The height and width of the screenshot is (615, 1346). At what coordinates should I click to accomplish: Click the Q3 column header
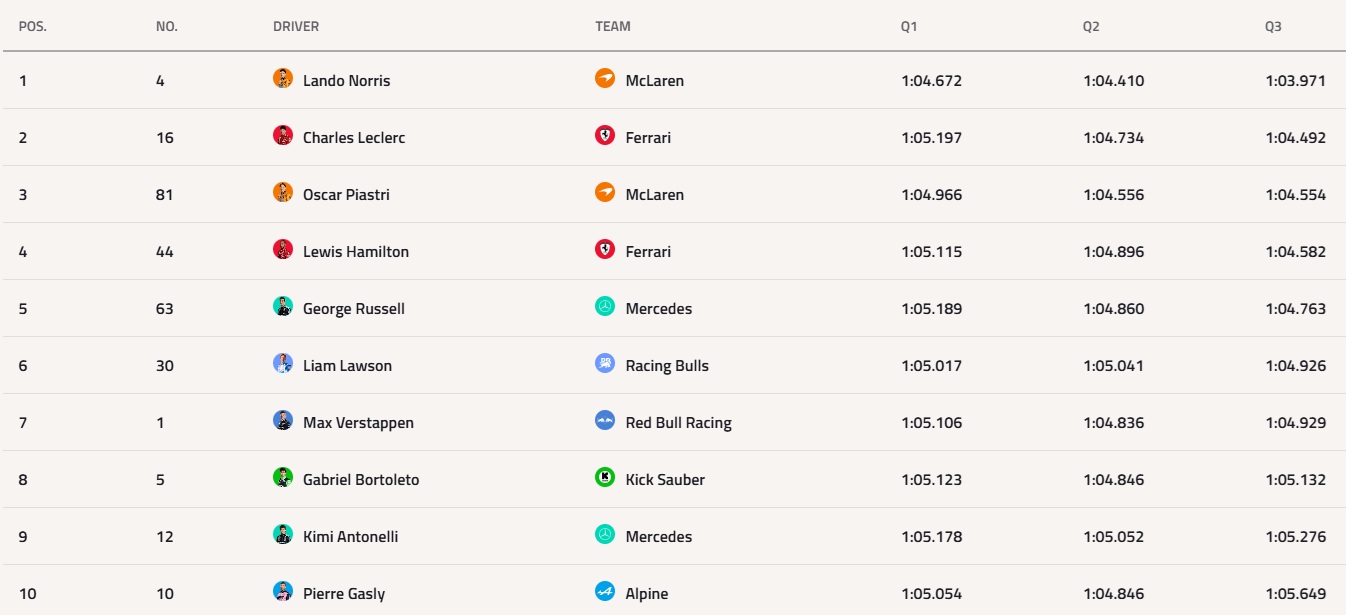pyautogui.click(x=1273, y=27)
